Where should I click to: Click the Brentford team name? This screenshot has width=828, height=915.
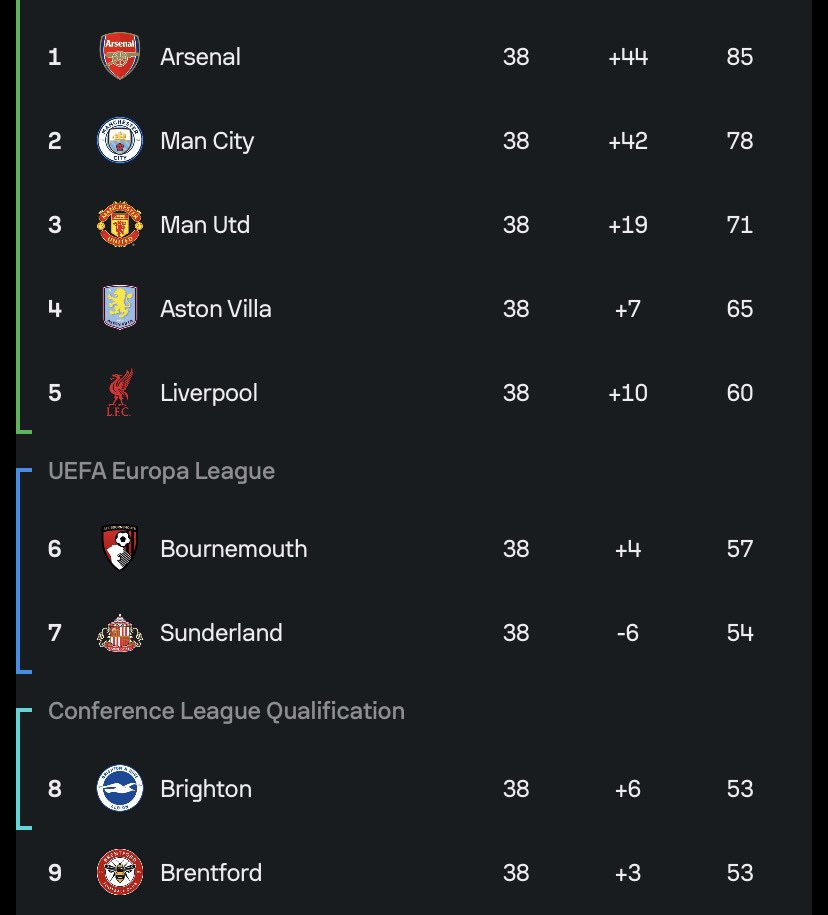211,873
